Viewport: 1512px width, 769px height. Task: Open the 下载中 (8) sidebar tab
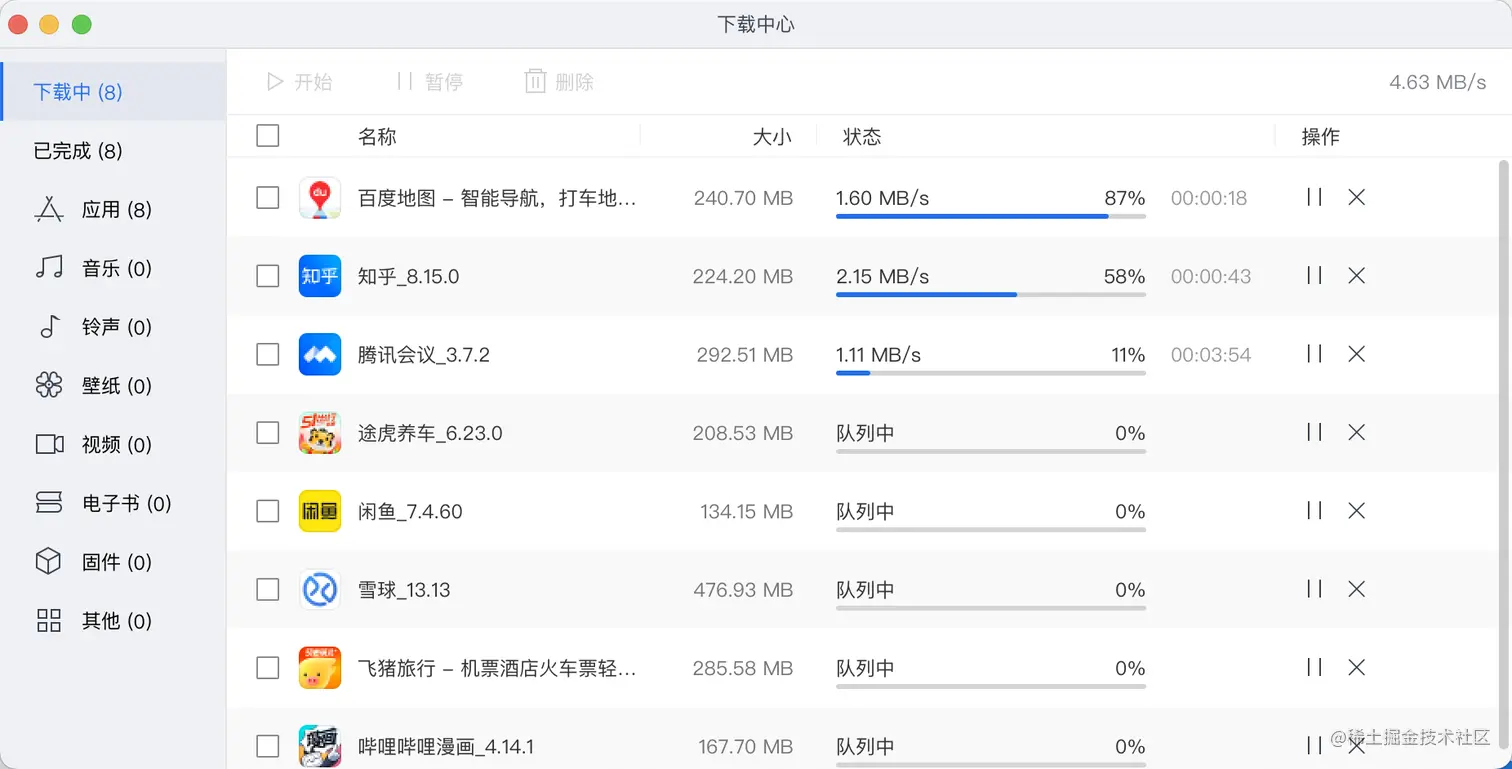coord(113,92)
